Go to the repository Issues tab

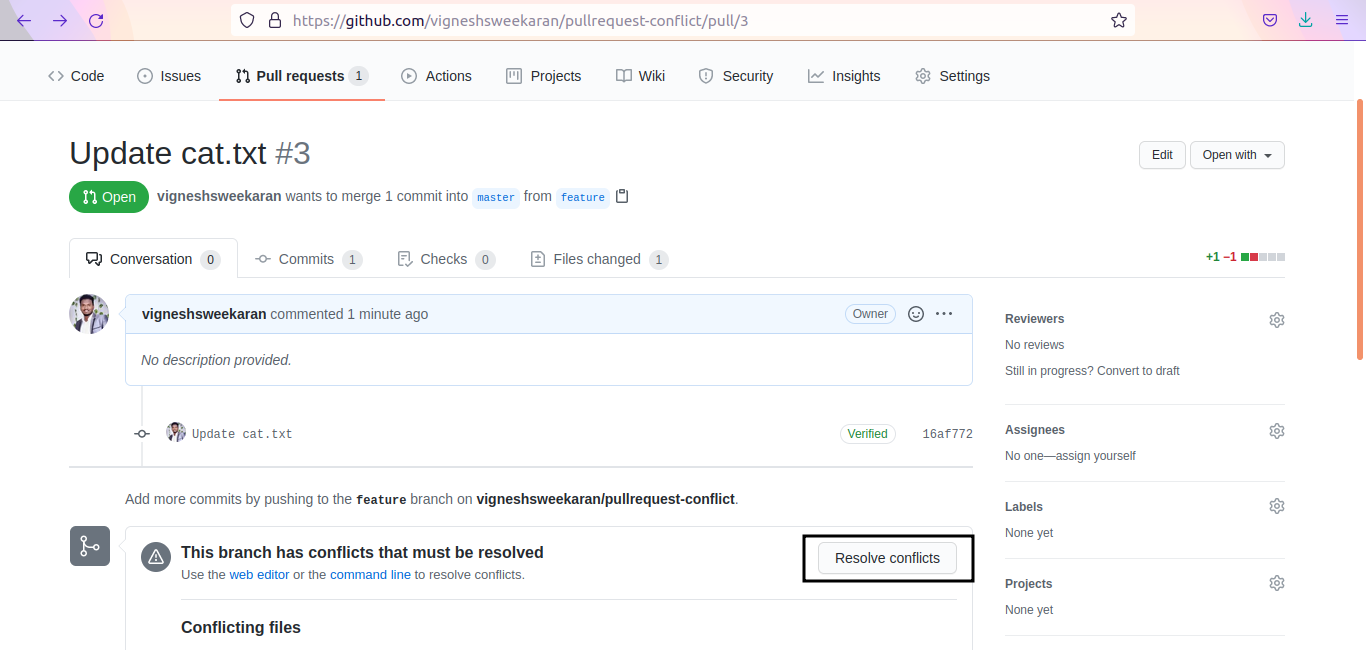pyautogui.click(x=169, y=76)
